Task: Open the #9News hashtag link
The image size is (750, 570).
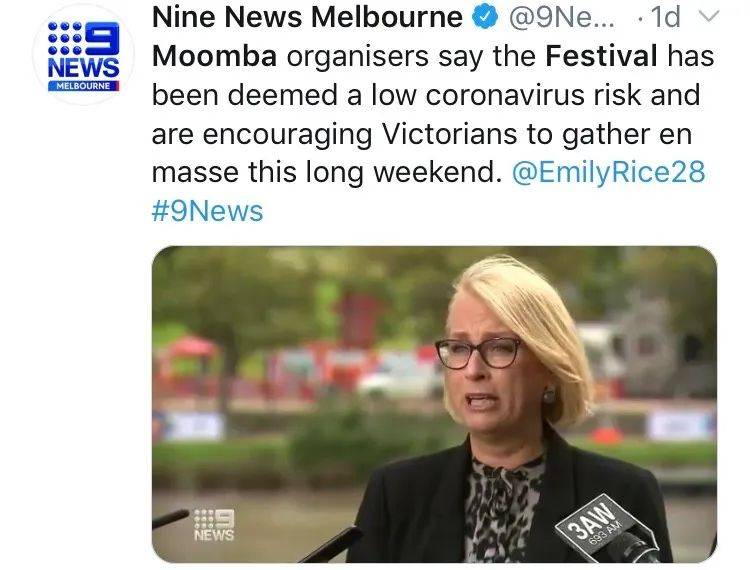Action: click(207, 211)
